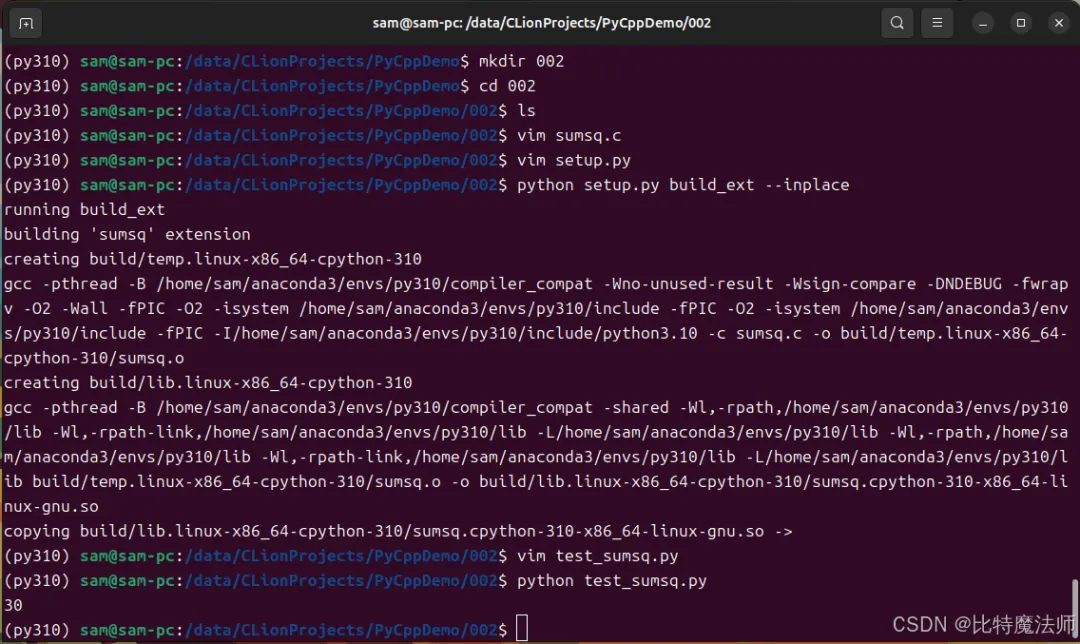
Task: Click the 'cd 002' command text
Action: pos(507,86)
